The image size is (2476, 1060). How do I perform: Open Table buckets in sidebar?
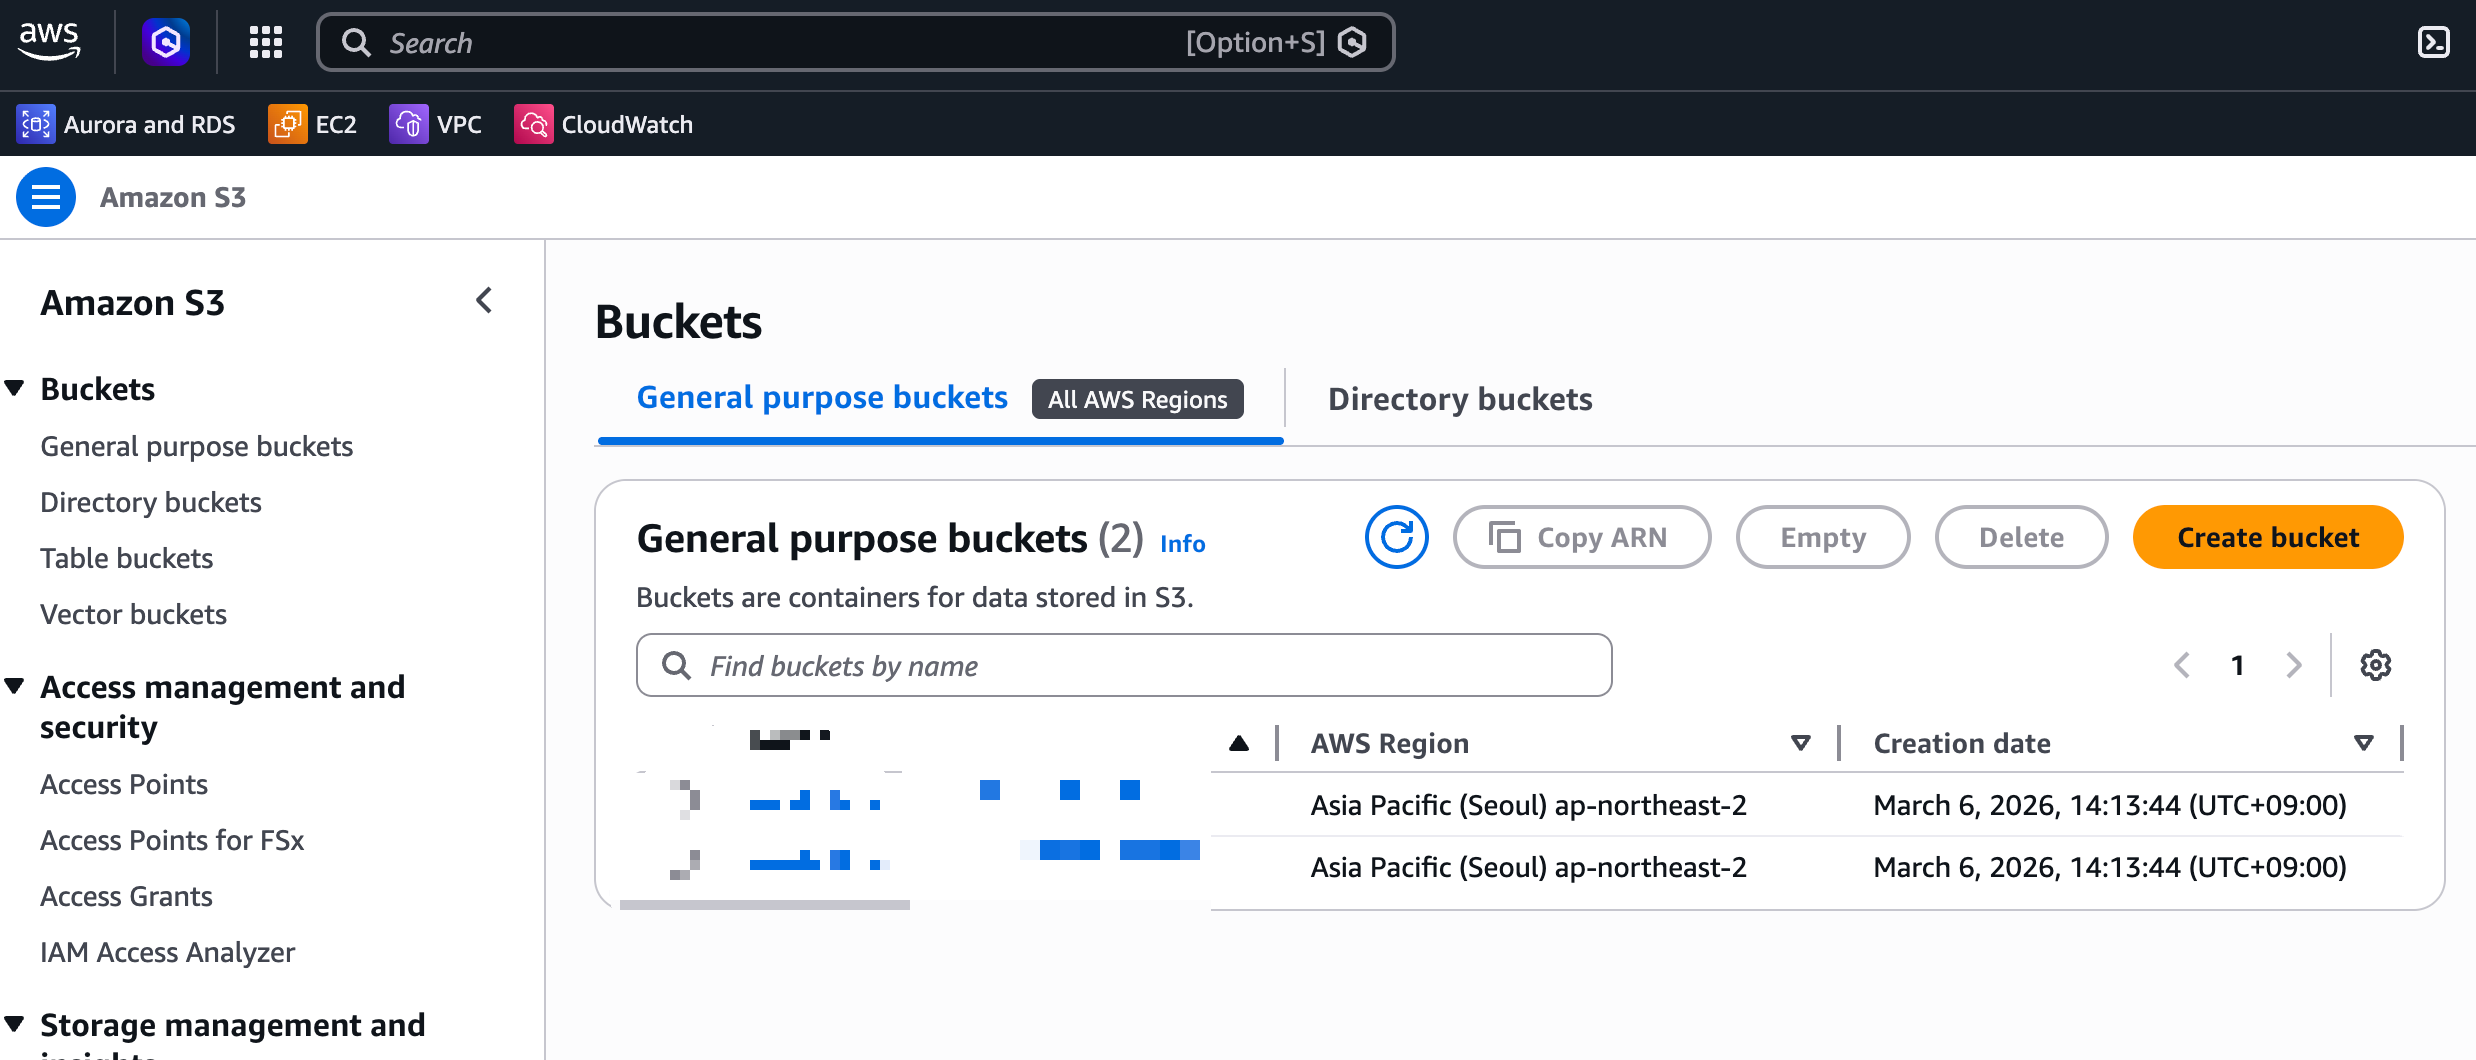[127, 558]
